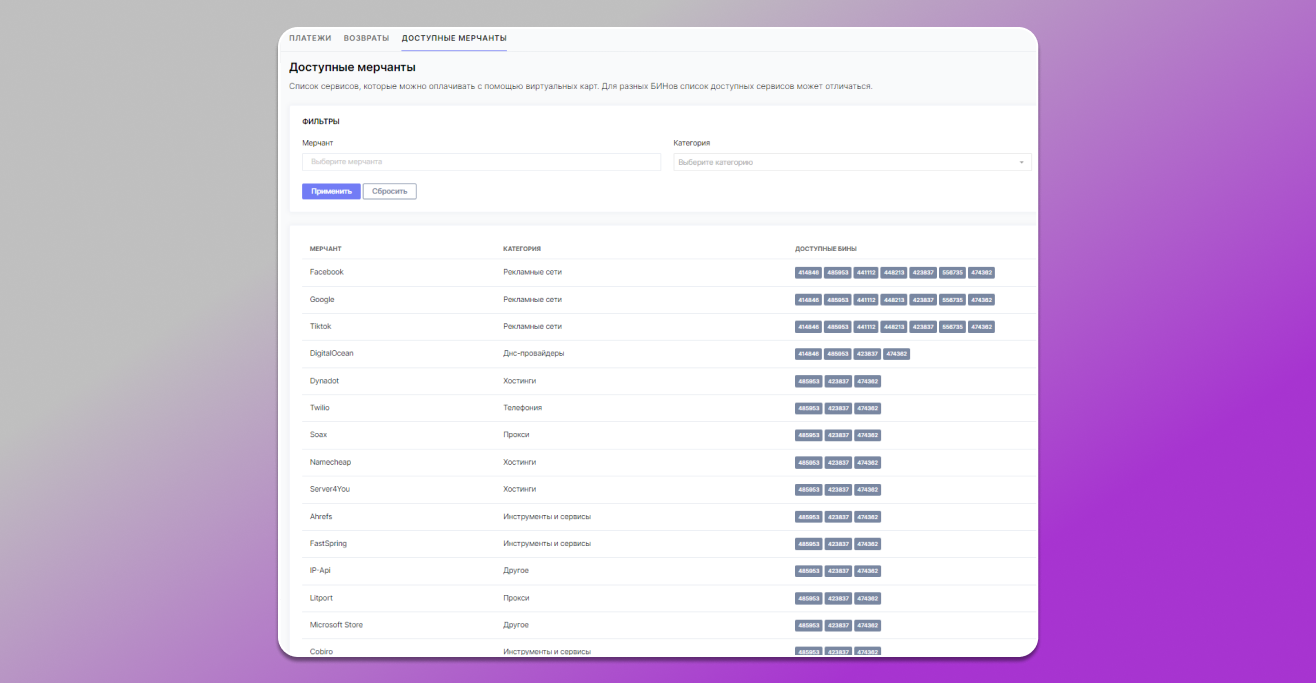Select the Доступные мерчанты tab

[x=454, y=38]
